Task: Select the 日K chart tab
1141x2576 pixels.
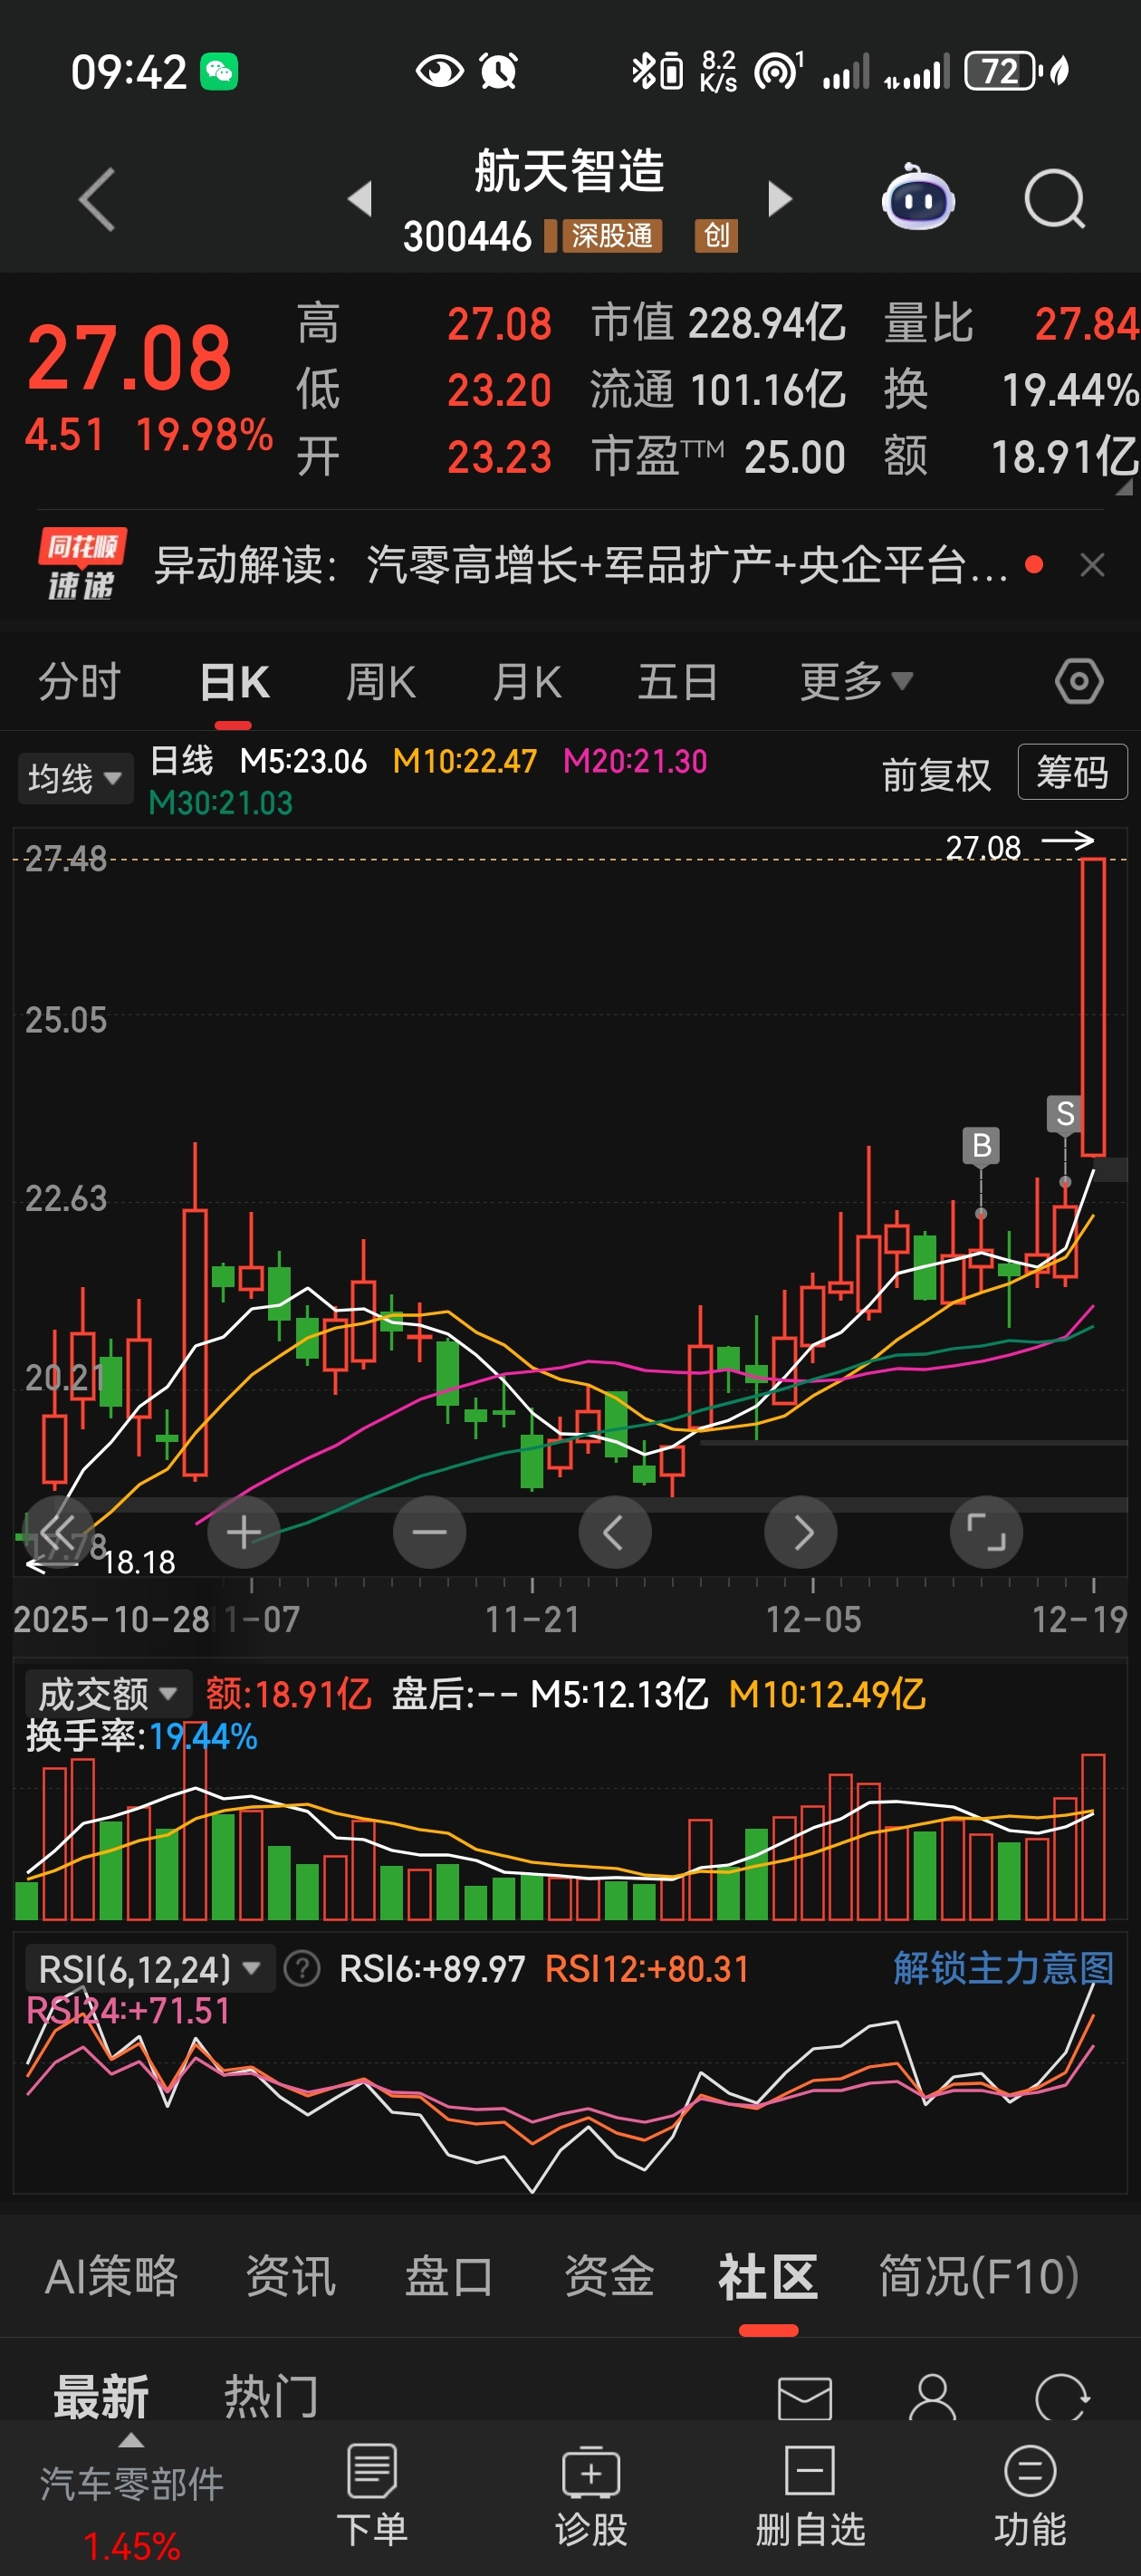Action: tap(234, 682)
